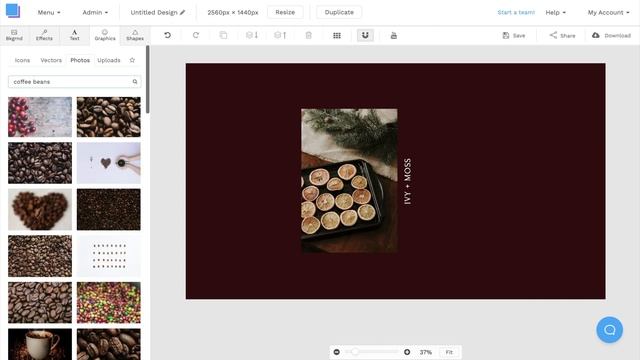Select the IVY + MOSS text on canvas
Screen dimensions: 640x360
[x=407, y=181]
